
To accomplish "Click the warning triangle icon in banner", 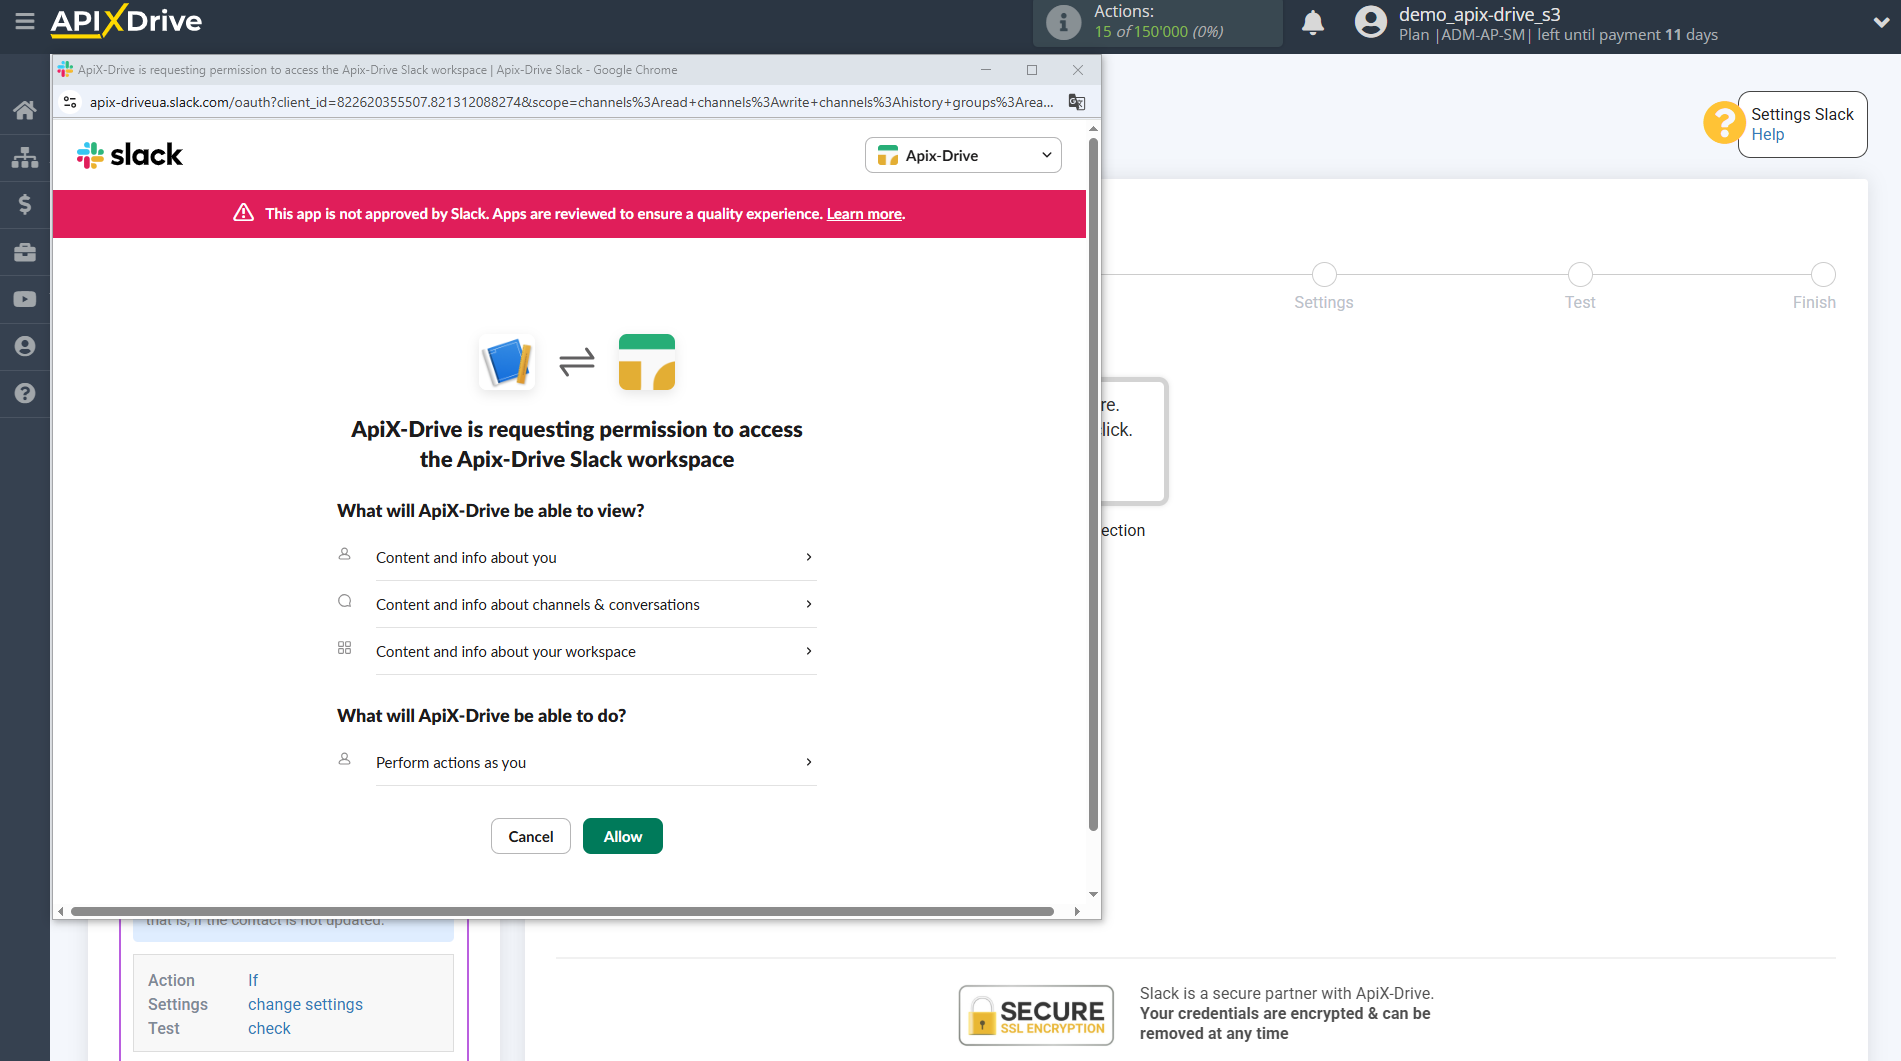I will click(243, 213).
